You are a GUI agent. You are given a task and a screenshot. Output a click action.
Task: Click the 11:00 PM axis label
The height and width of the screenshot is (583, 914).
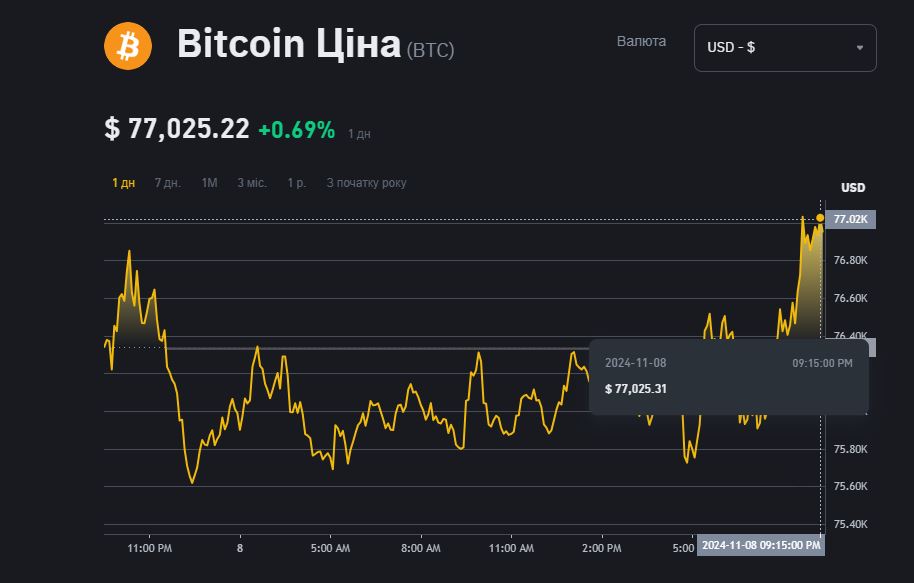click(152, 549)
